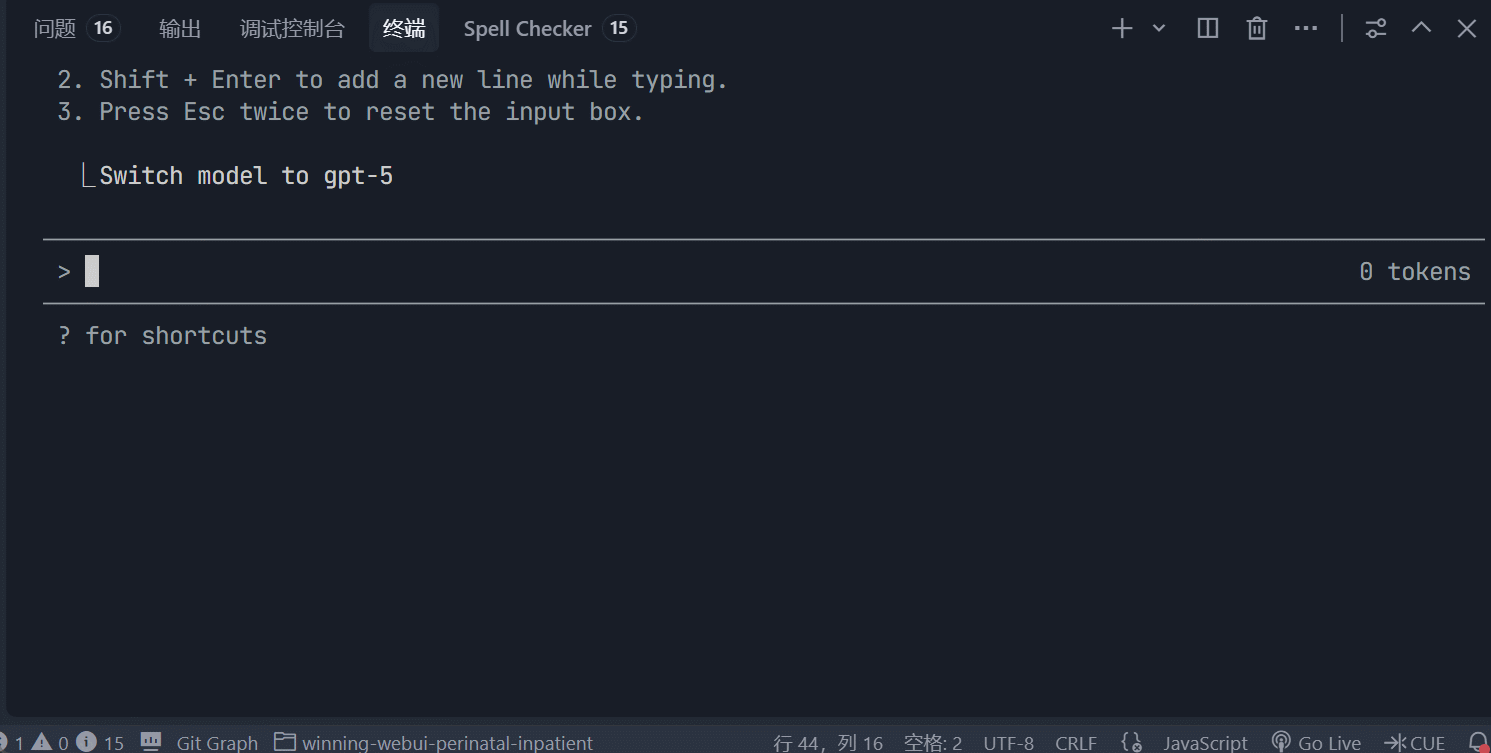Open the terminal launch profile dropdown arrow

pos(1159,29)
